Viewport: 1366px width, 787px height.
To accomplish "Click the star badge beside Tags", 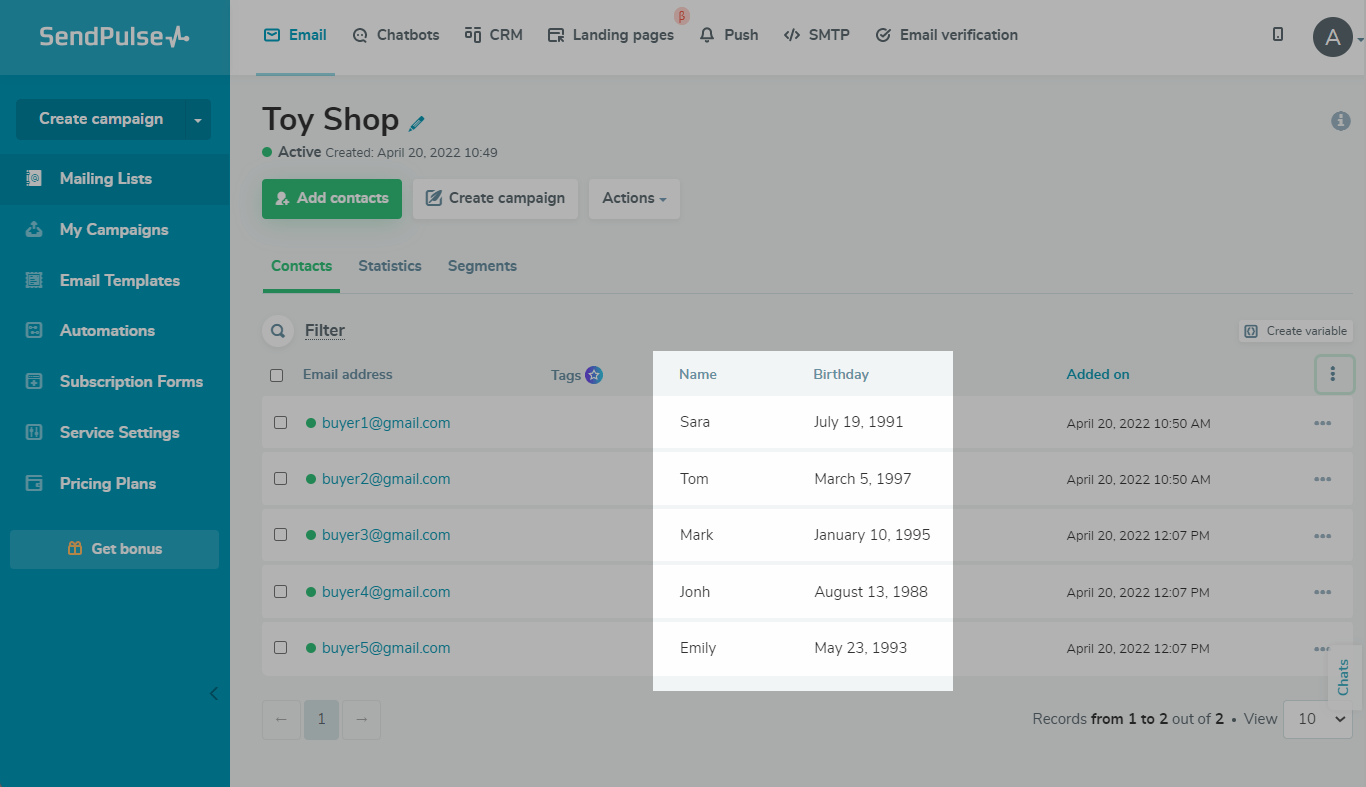I will pyautogui.click(x=594, y=375).
